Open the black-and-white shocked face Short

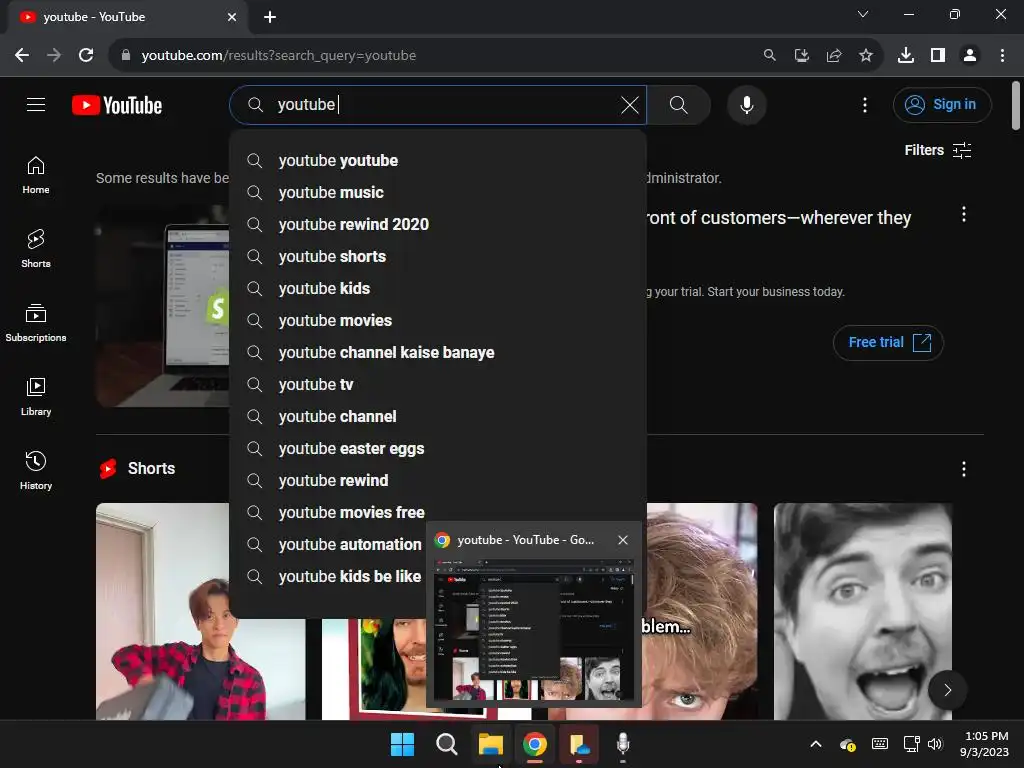[863, 611]
